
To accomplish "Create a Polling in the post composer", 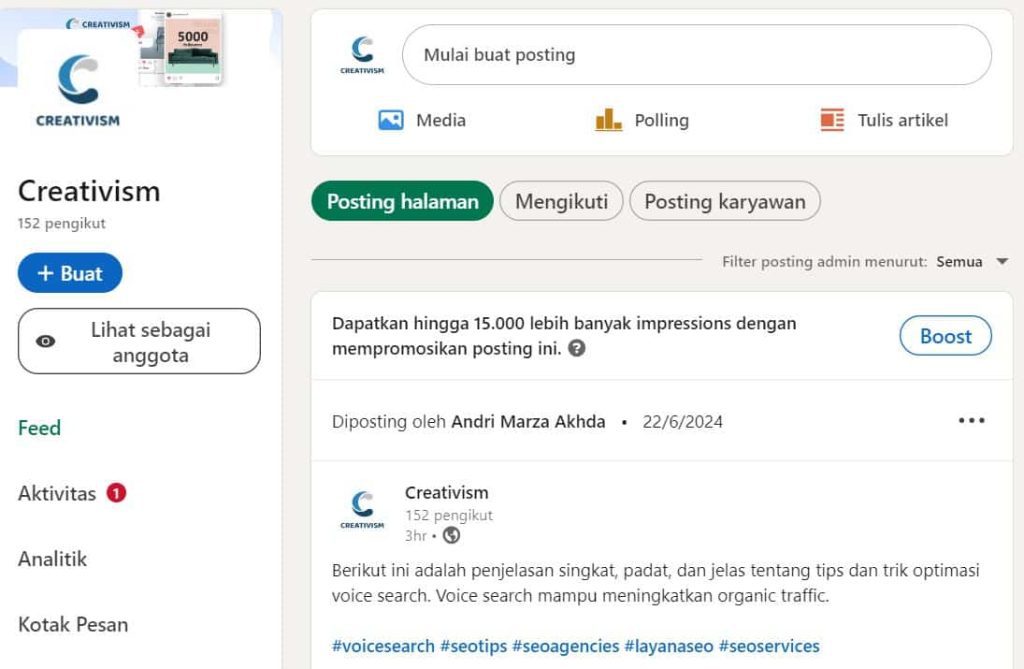I will coord(643,120).
